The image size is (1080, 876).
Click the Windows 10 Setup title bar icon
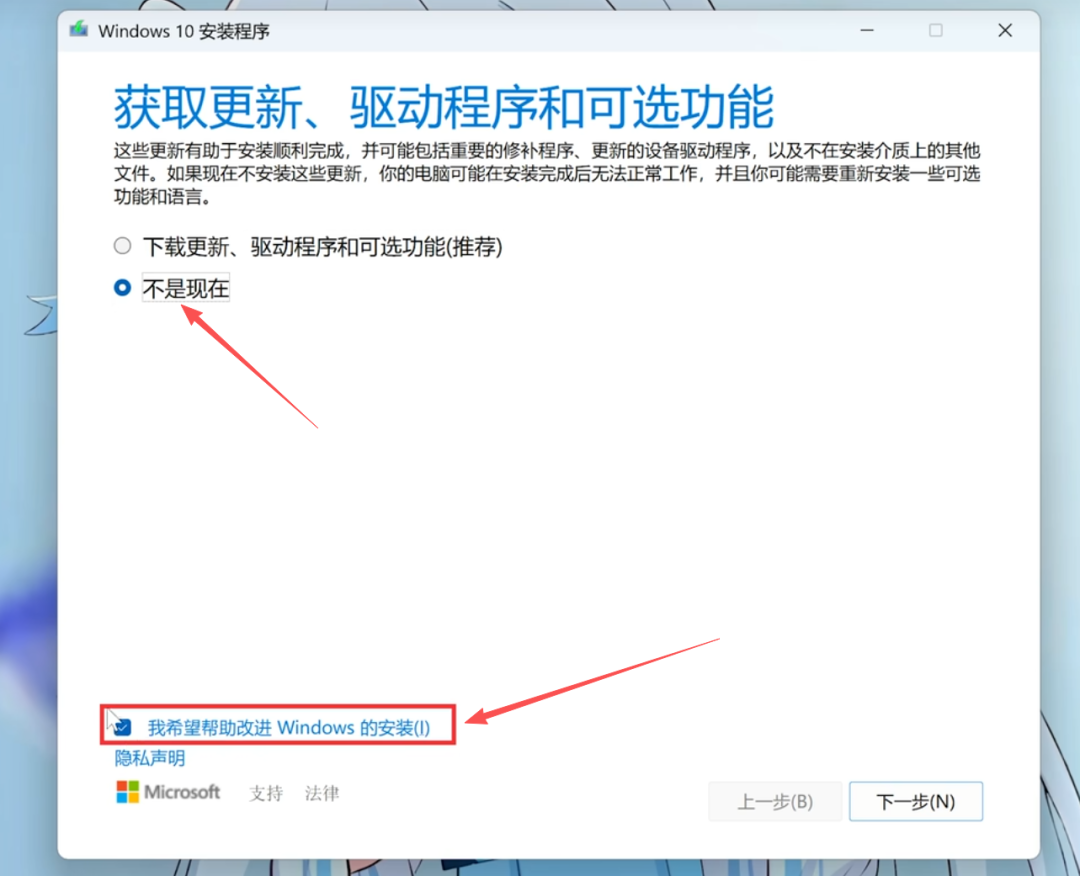click(x=79, y=30)
